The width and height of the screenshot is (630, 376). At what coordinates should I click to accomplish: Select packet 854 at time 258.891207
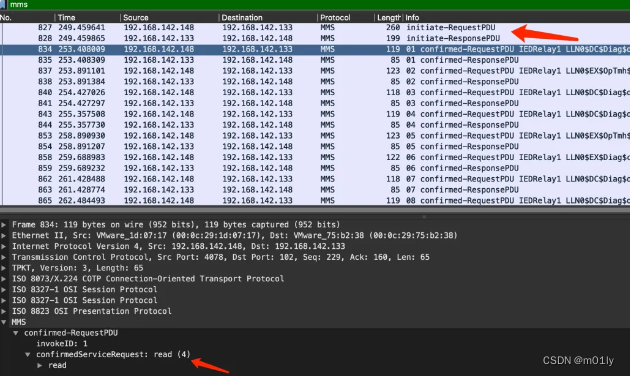tap(315, 147)
